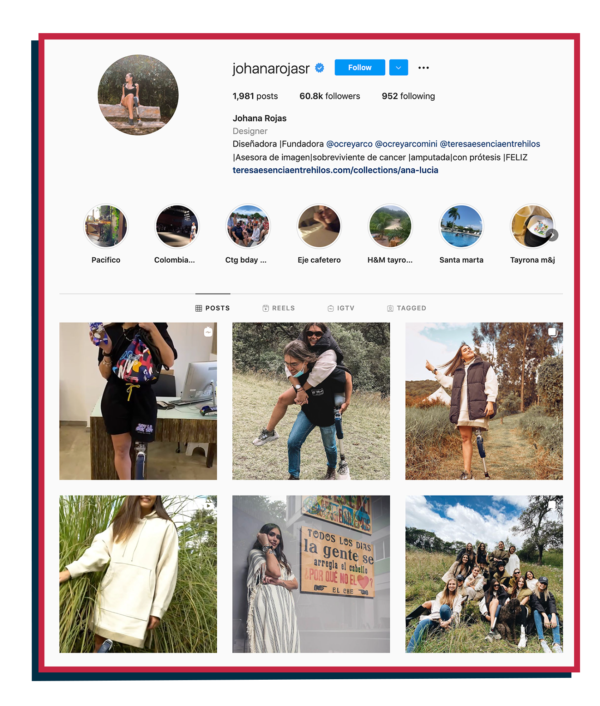Switch to the Reels tab
Viewport: 600px width, 706px height.
279,308
